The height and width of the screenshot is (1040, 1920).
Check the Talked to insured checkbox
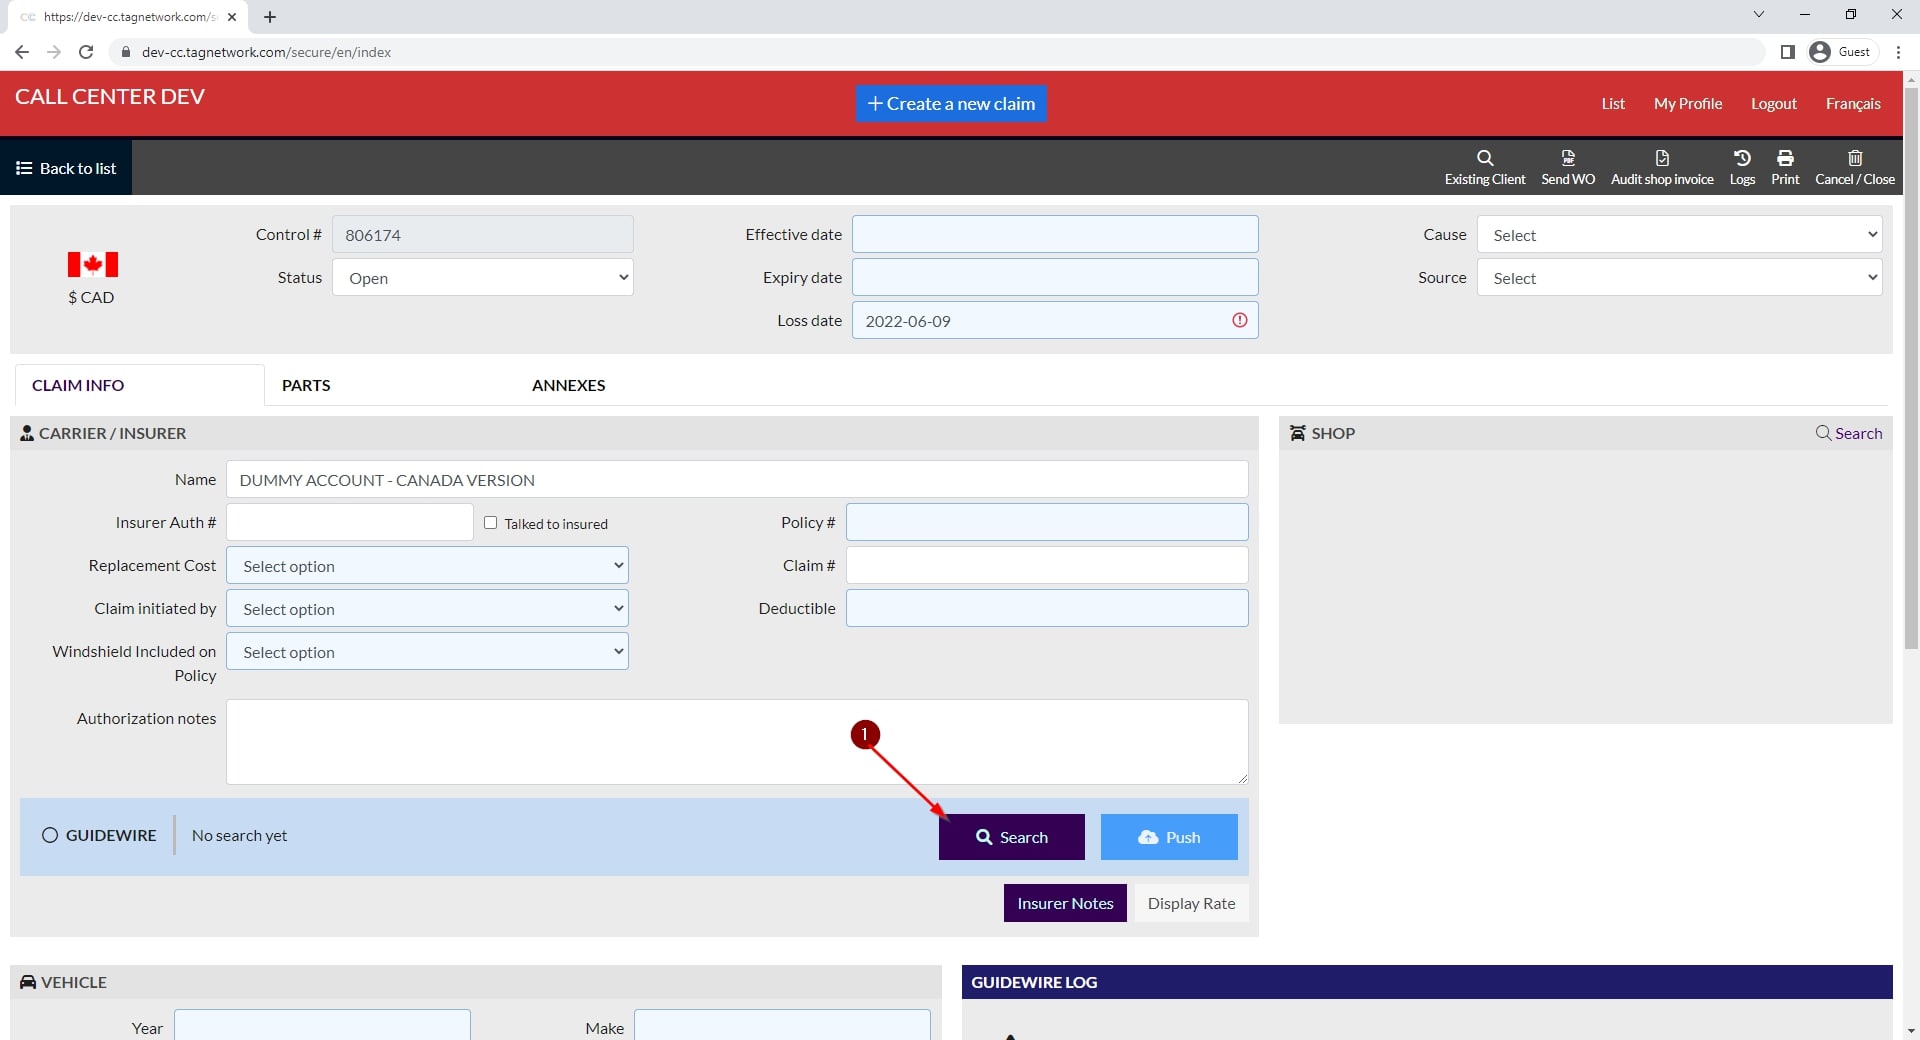click(491, 523)
